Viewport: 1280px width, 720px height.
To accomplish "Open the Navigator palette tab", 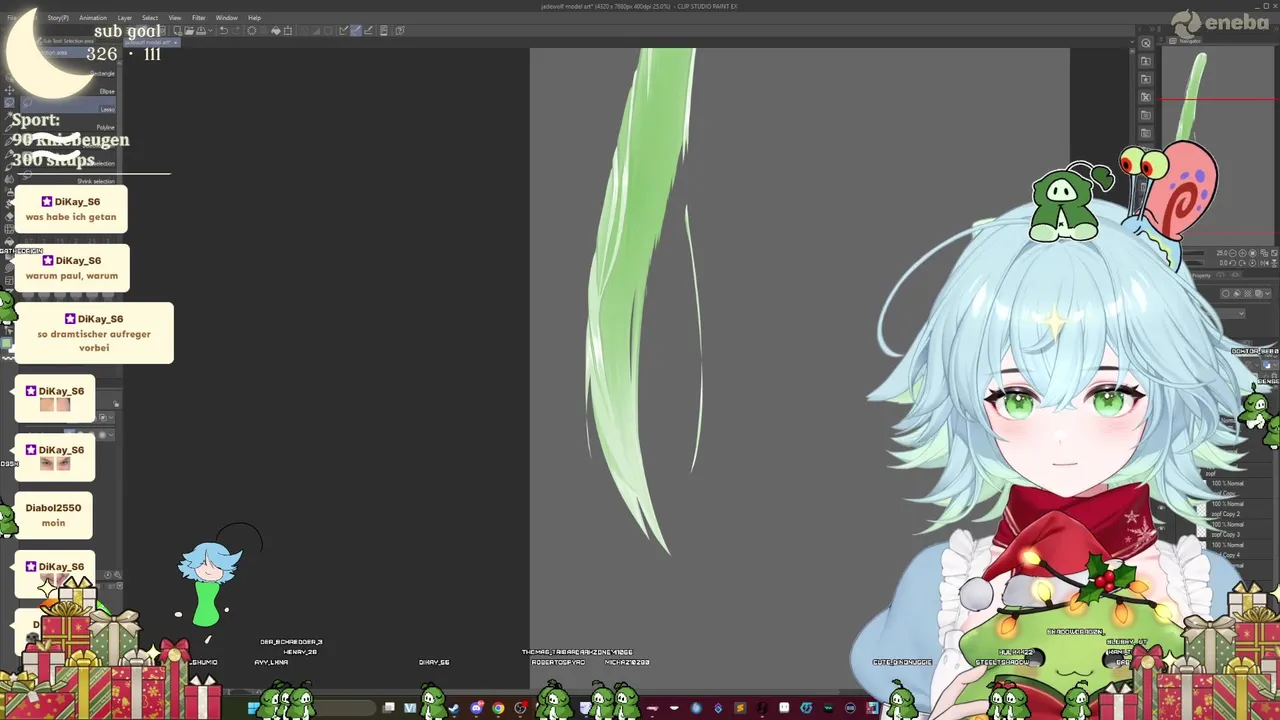I will (1185, 41).
